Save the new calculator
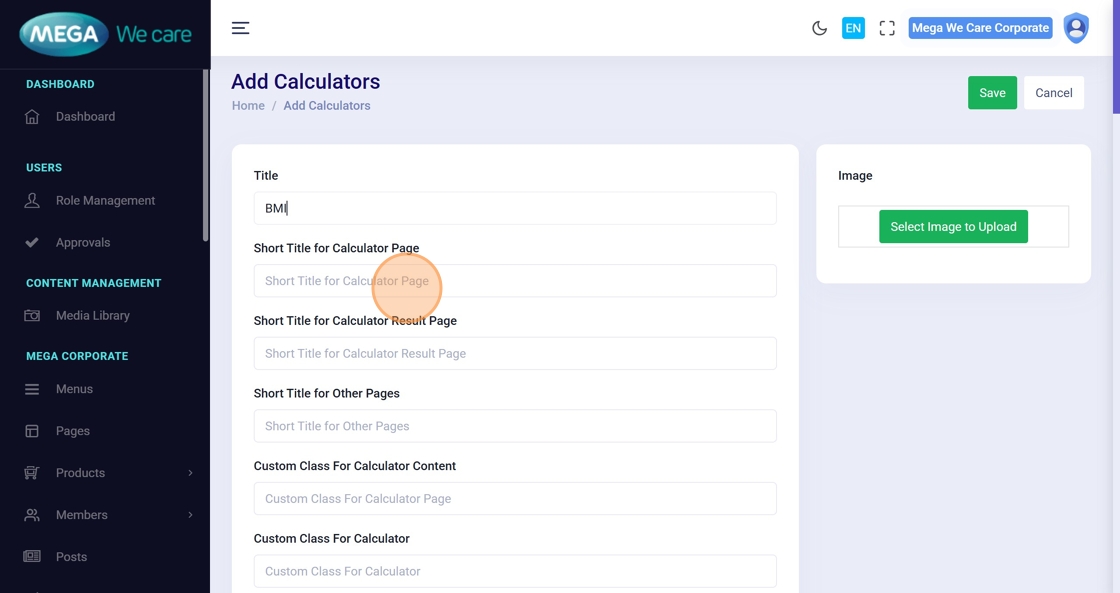This screenshot has width=1120, height=593. 992,93
